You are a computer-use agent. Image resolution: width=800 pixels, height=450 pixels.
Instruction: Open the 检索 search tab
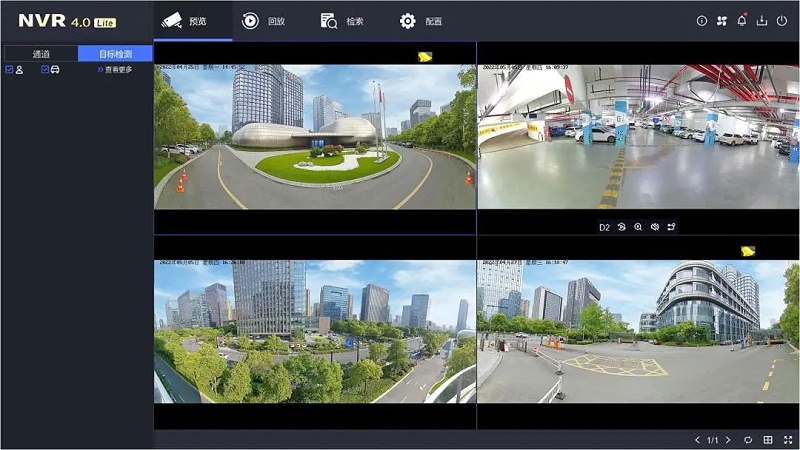point(343,21)
